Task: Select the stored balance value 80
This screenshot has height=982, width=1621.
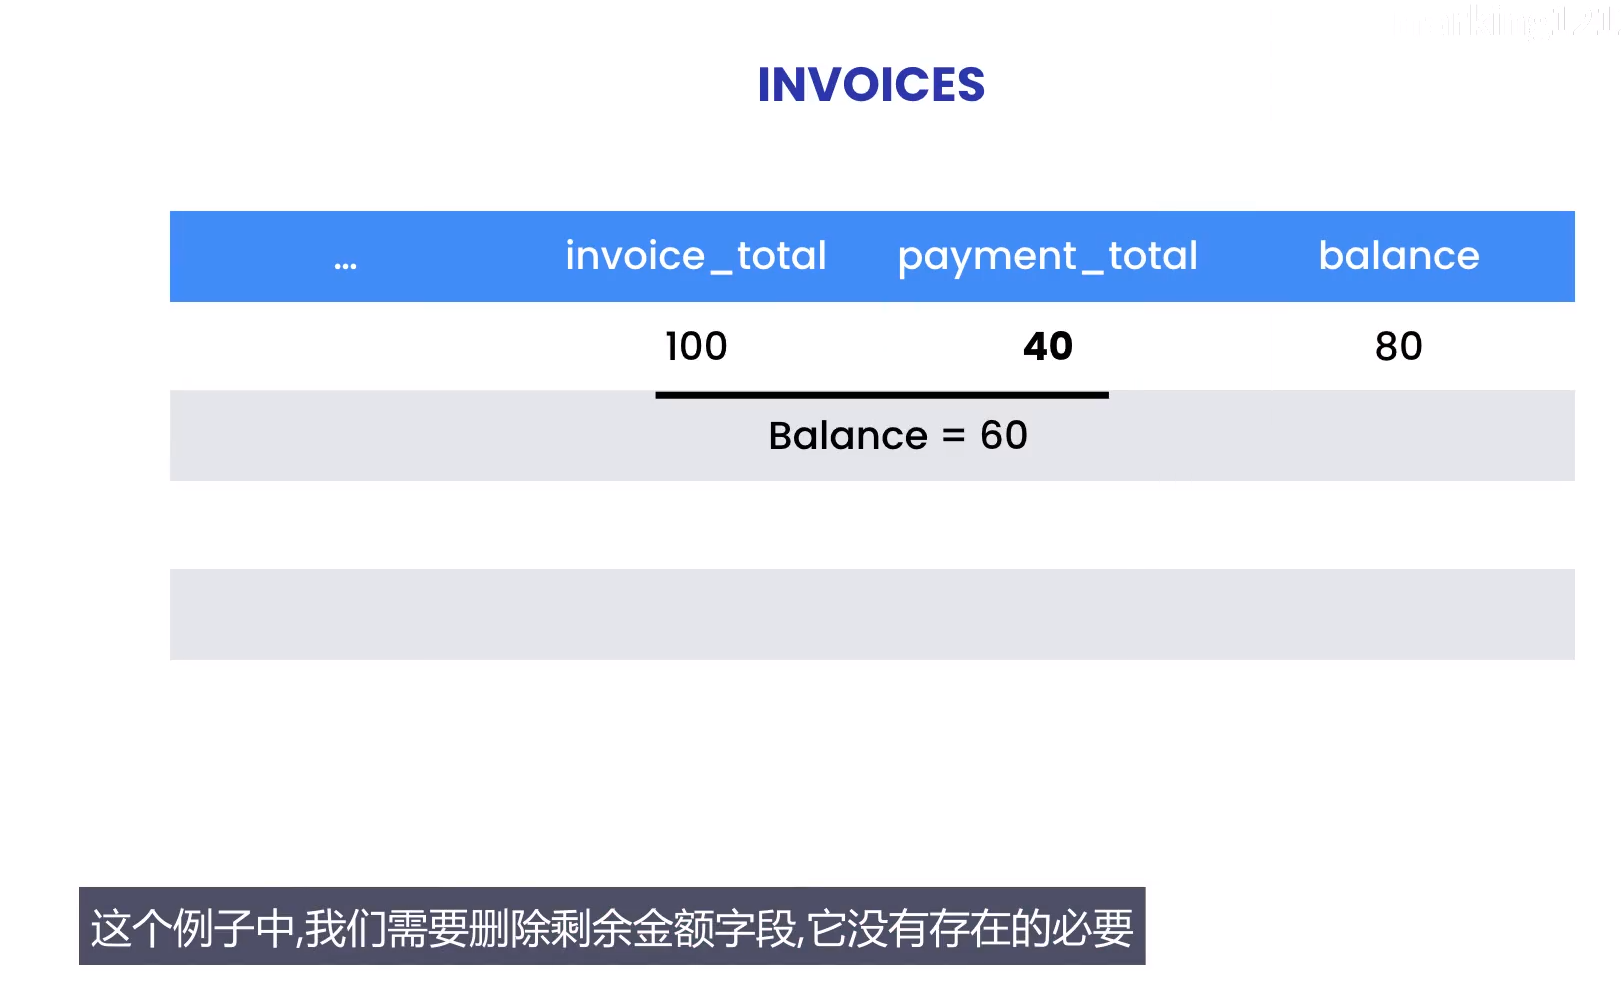Action: pyautogui.click(x=1398, y=346)
